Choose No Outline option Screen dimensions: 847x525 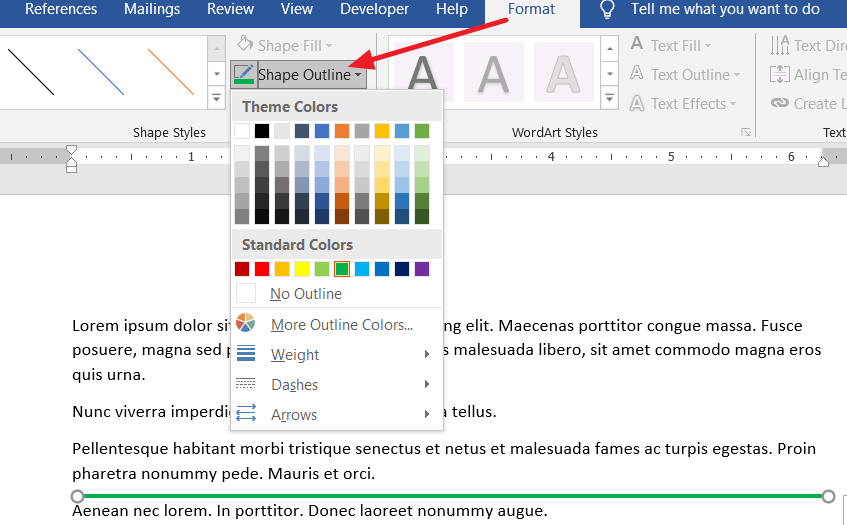click(336, 293)
